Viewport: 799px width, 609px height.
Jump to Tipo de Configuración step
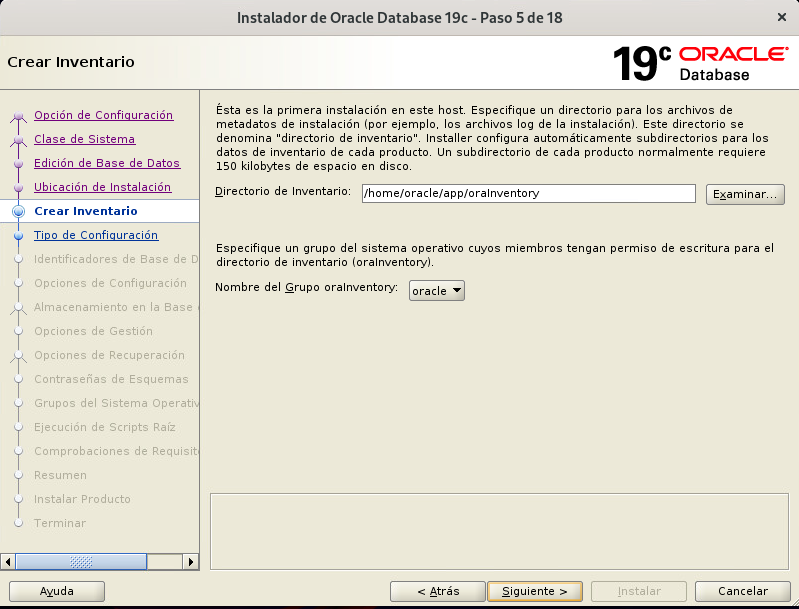pyautogui.click(x=96, y=235)
